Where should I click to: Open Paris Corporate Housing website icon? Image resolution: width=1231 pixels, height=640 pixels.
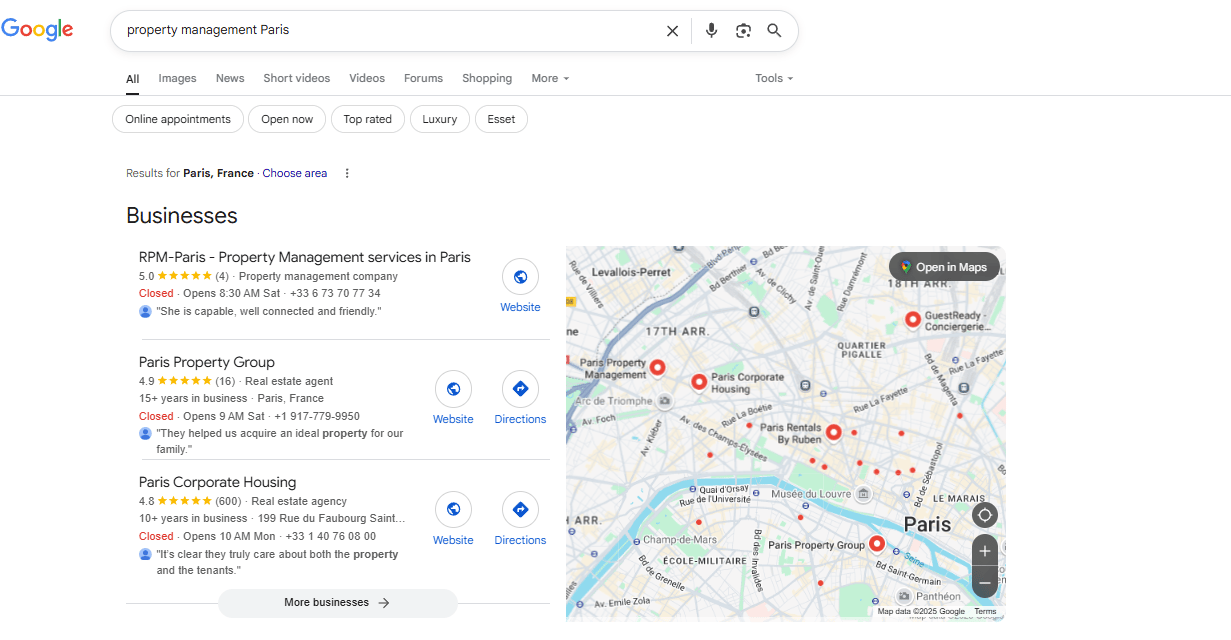coord(453,510)
